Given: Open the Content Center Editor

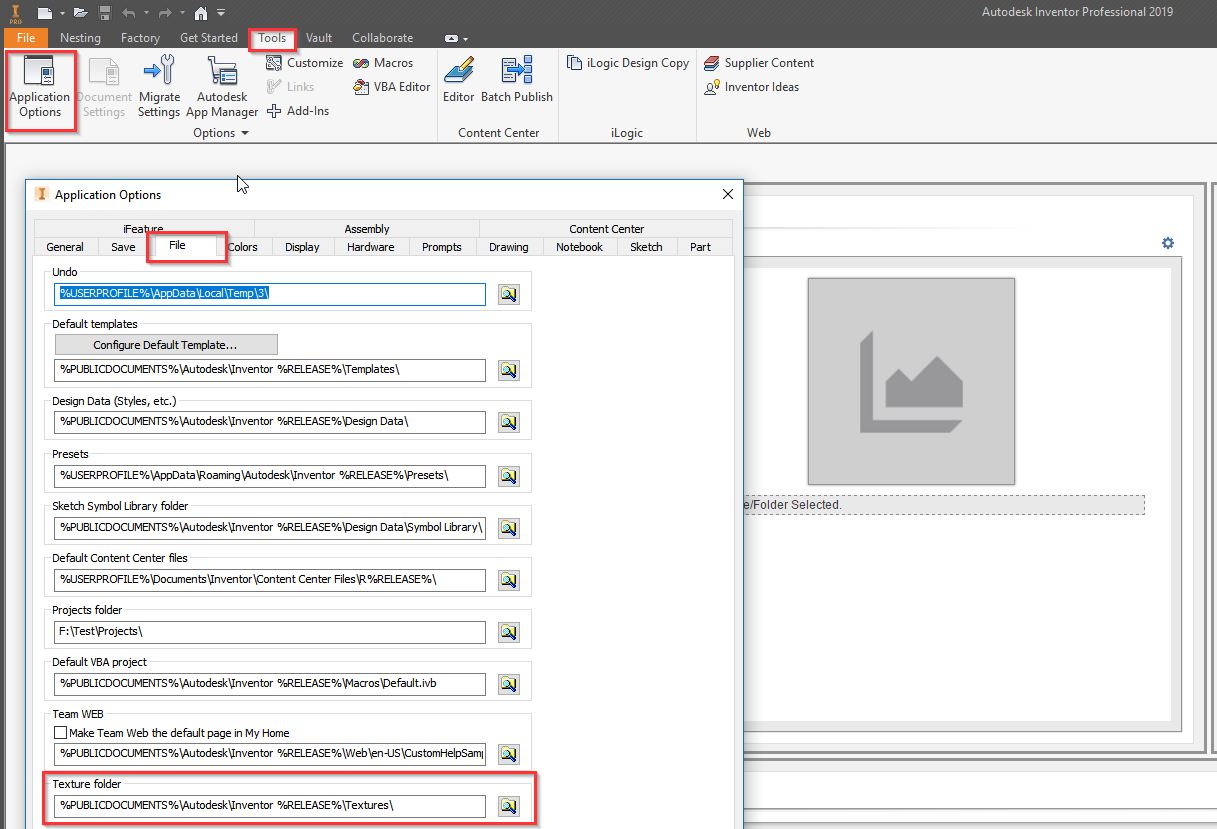Looking at the screenshot, I should pyautogui.click(x=459, y=80).
